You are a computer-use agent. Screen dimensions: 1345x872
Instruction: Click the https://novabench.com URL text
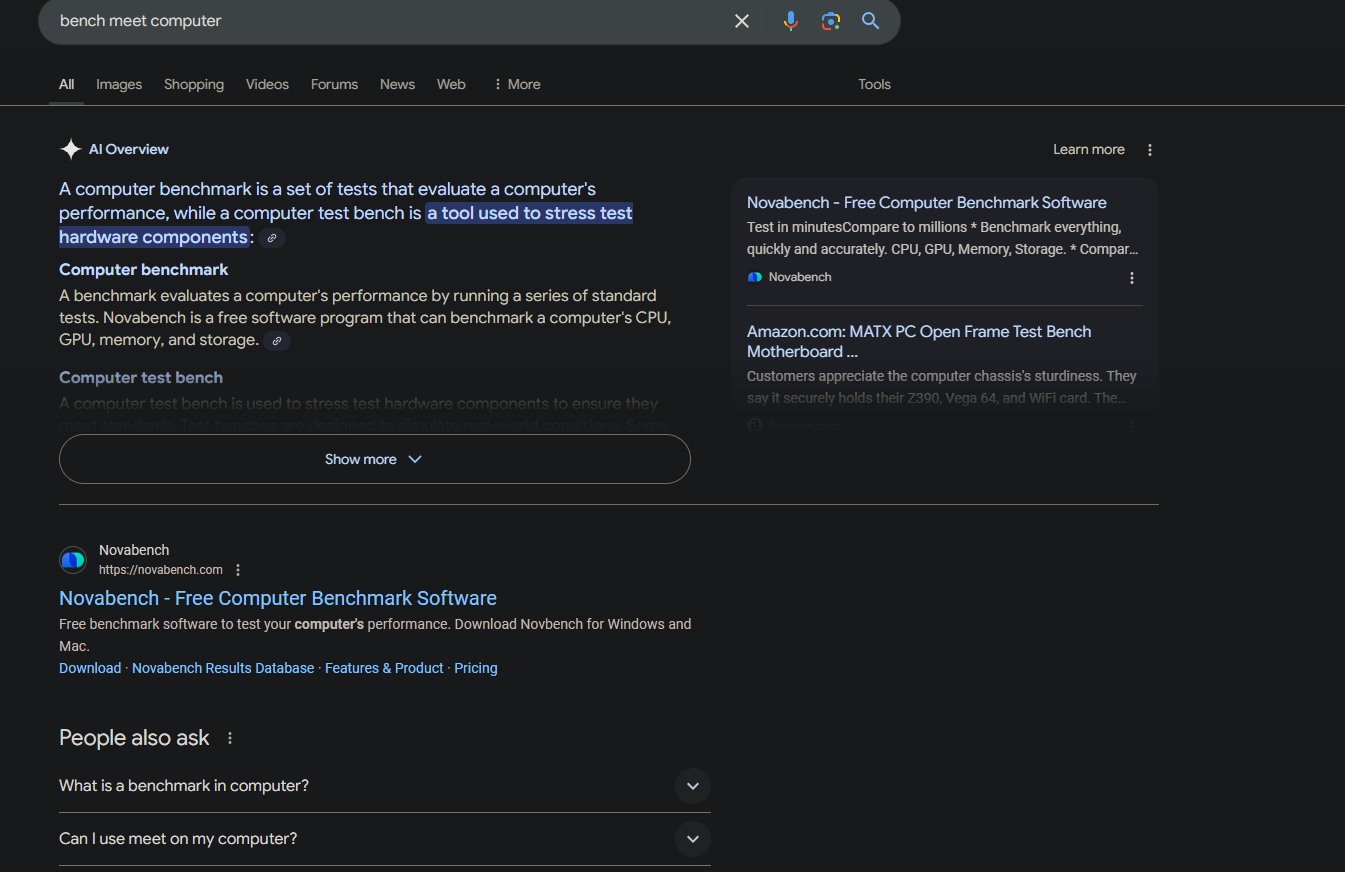(161, 570)
